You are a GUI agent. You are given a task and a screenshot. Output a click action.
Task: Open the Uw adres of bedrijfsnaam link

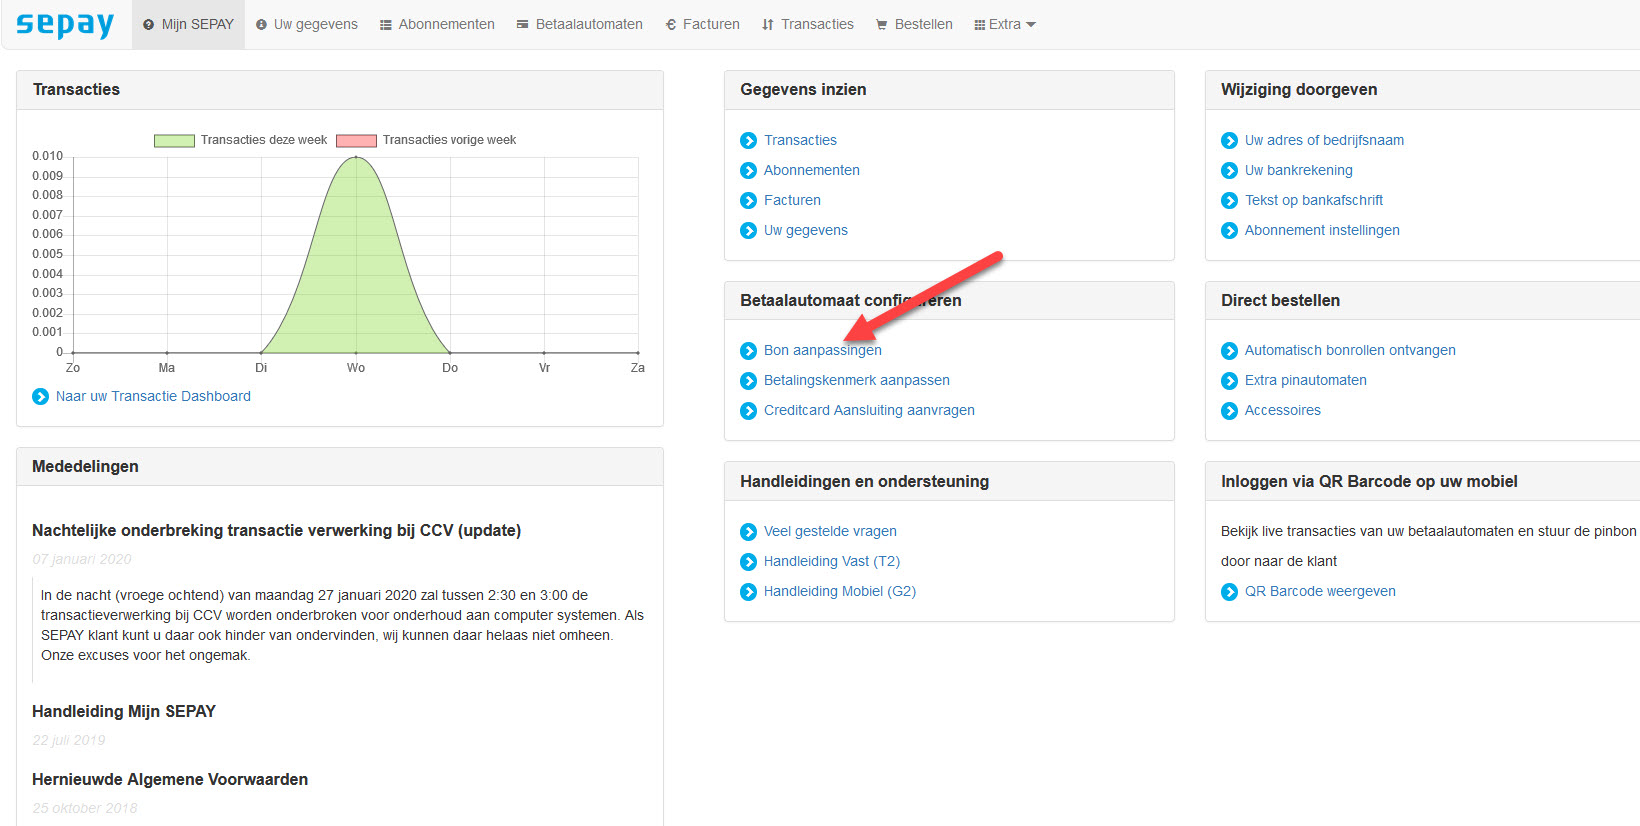(1324, 140)
